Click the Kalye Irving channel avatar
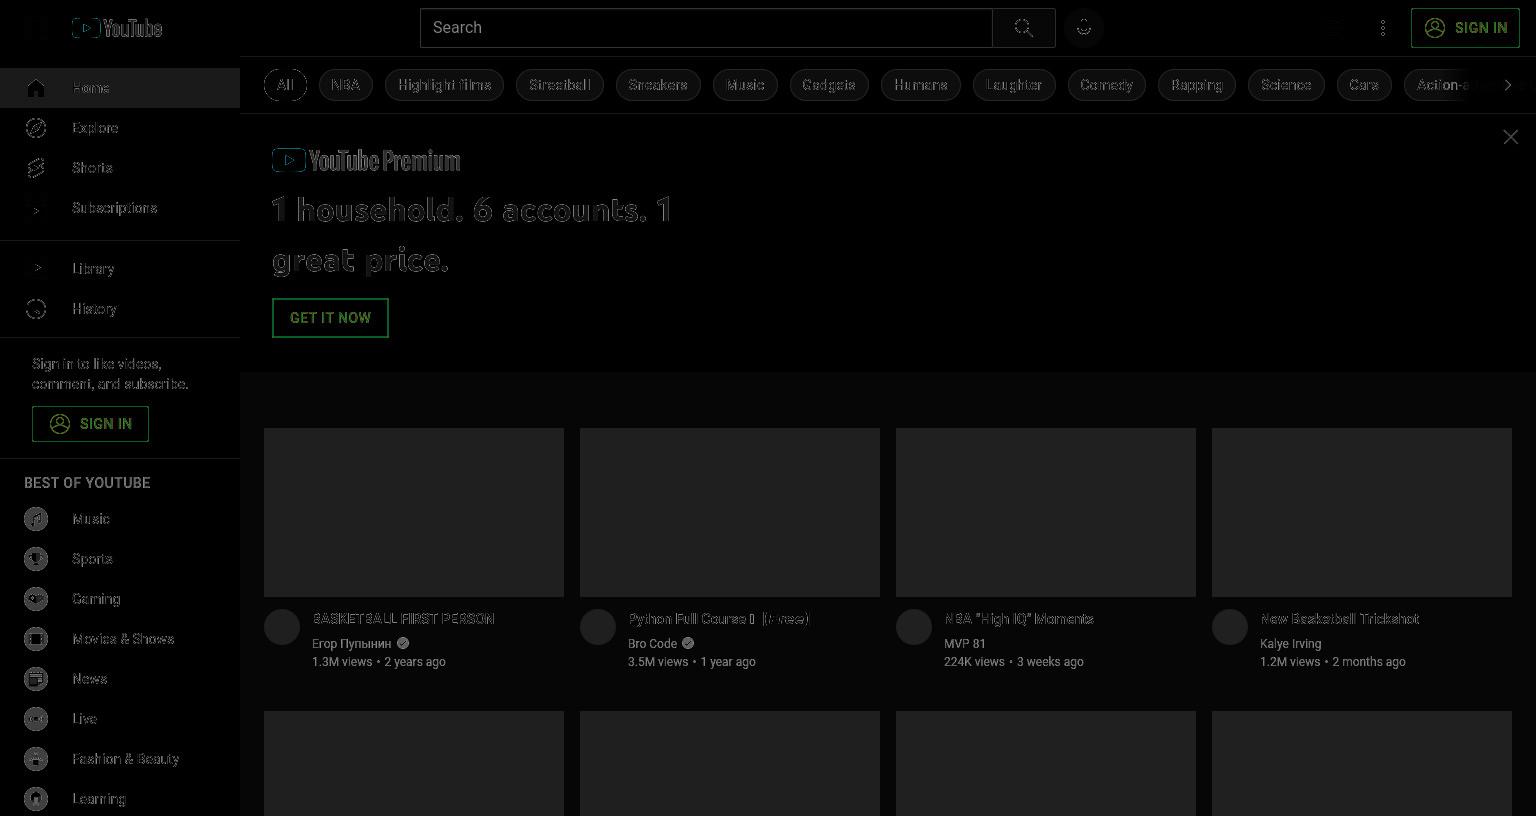1536x816 pixels. point(1230,627)
